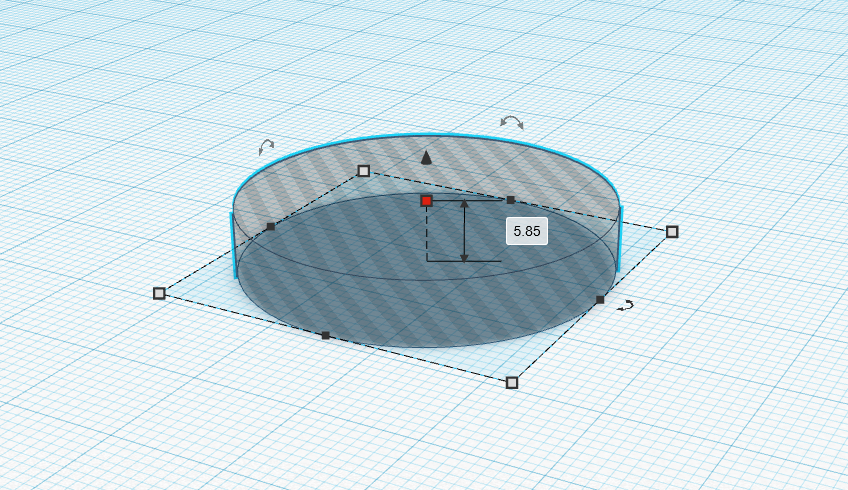
Task: Edit the 5.85 height dimension field
Action: 527,231
